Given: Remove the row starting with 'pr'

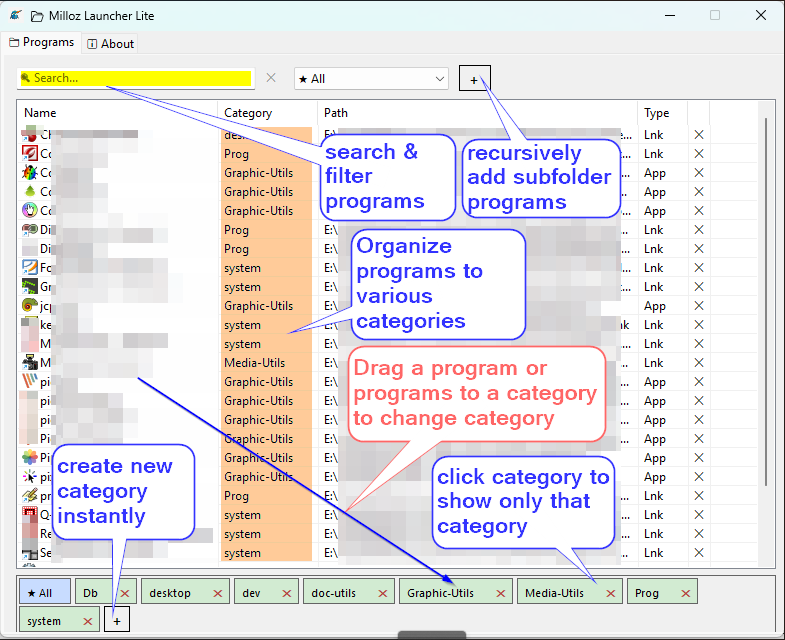Looking at the screenshot, I should click(699, 496).
